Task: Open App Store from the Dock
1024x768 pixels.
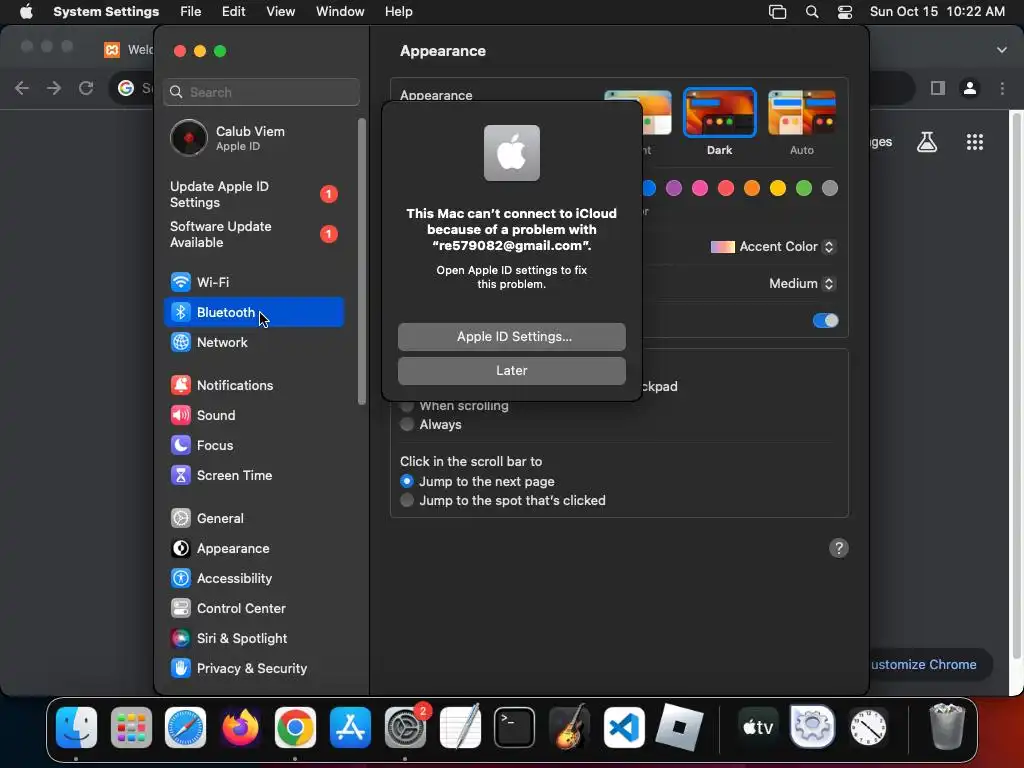Action: coord(350,728)
